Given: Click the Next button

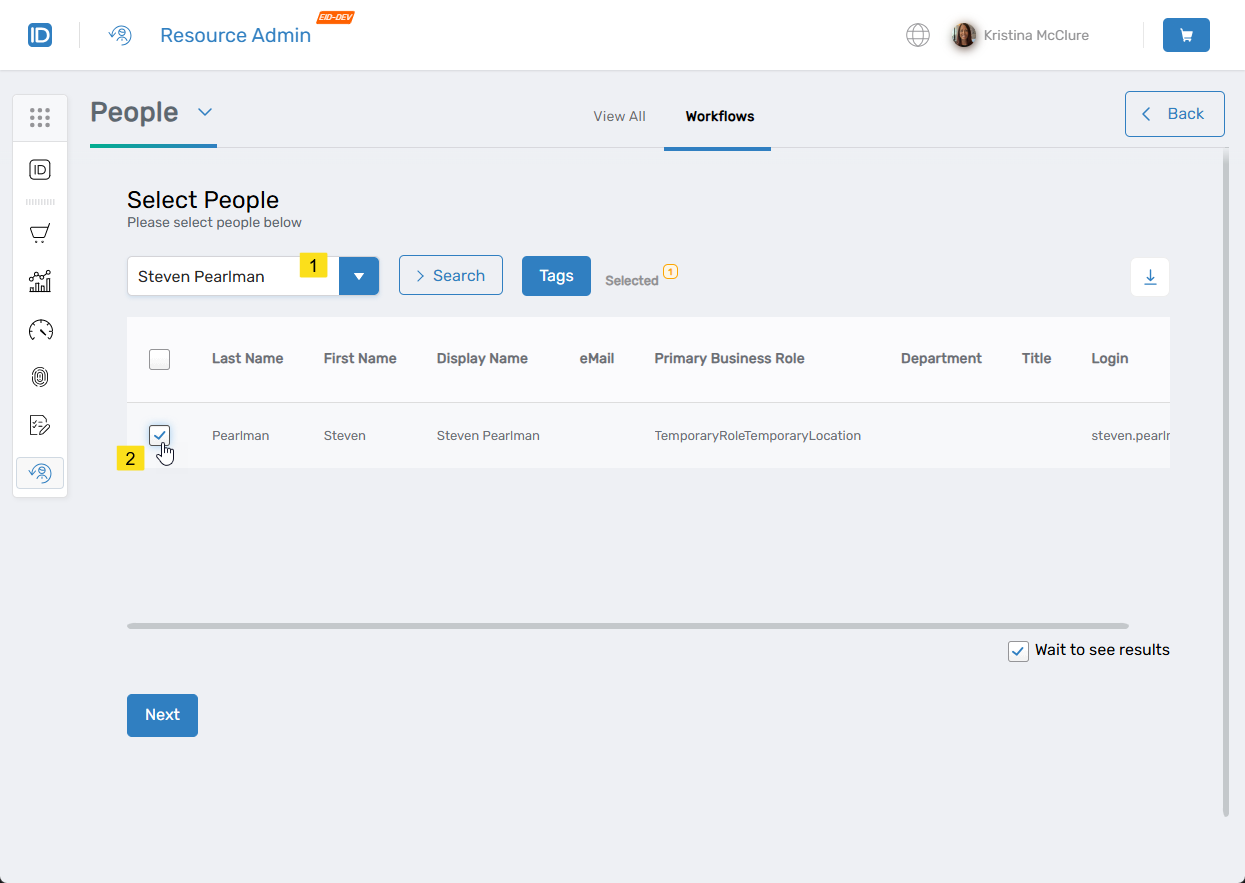Looking at the screenshot, I should pos(162,715).
